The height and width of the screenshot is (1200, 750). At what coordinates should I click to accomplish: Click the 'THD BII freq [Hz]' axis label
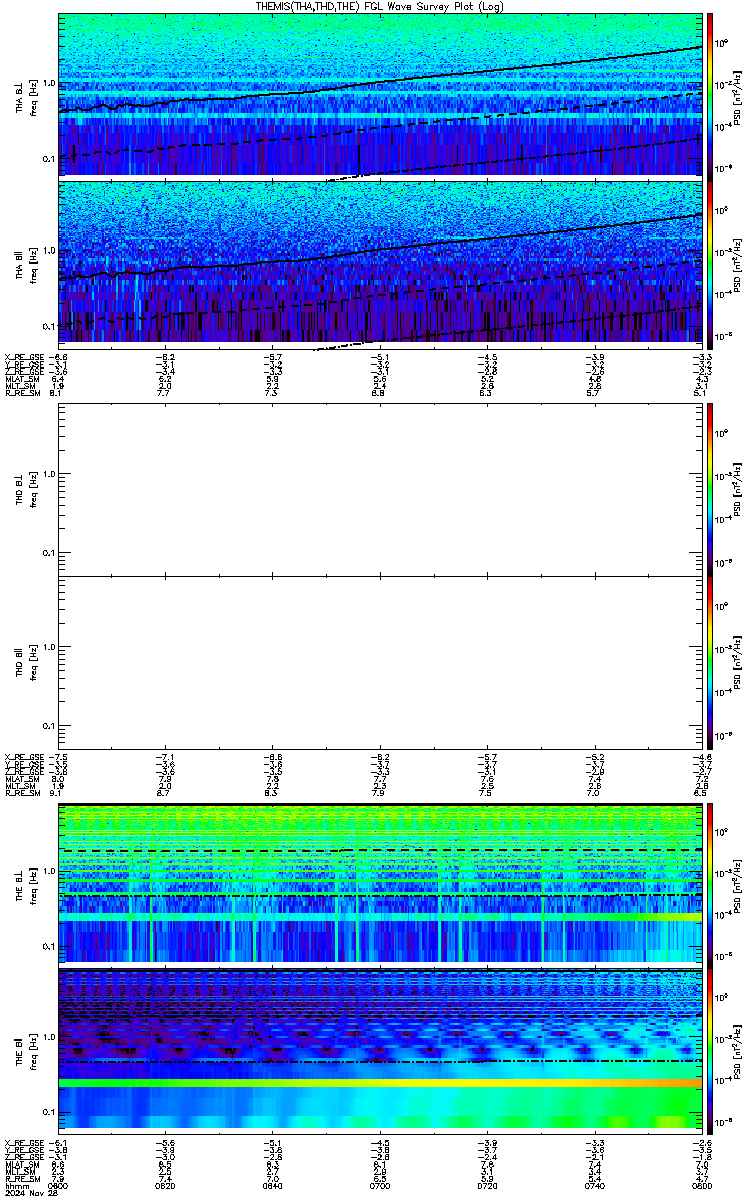coord(27,662)
